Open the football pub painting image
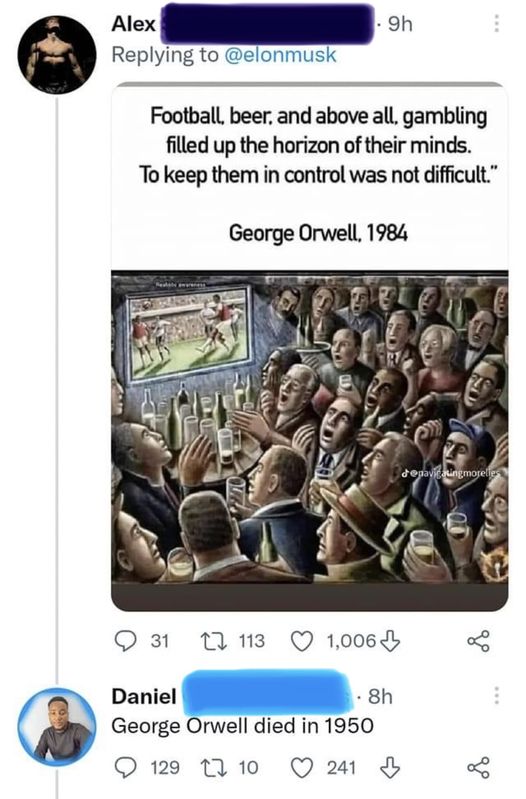526x799 pixels. coord(309,427)
